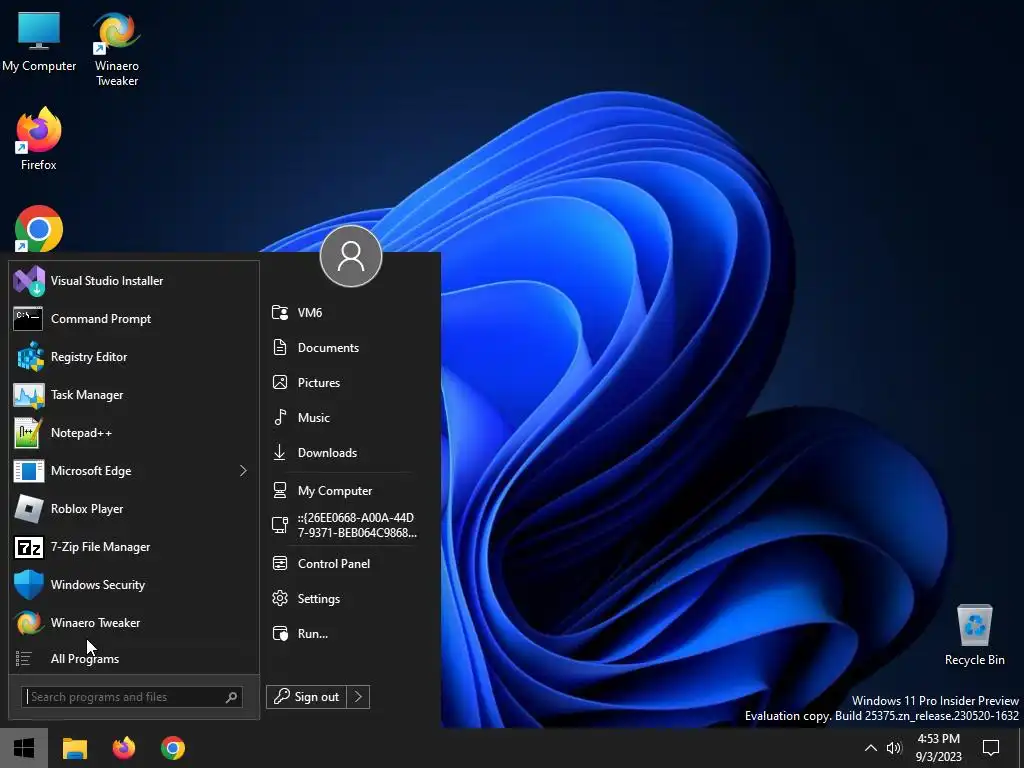The width and height of the screenshot is (1024, 768).
Task: Click the user account picture avatar
Action: click(x=351, y=256)
